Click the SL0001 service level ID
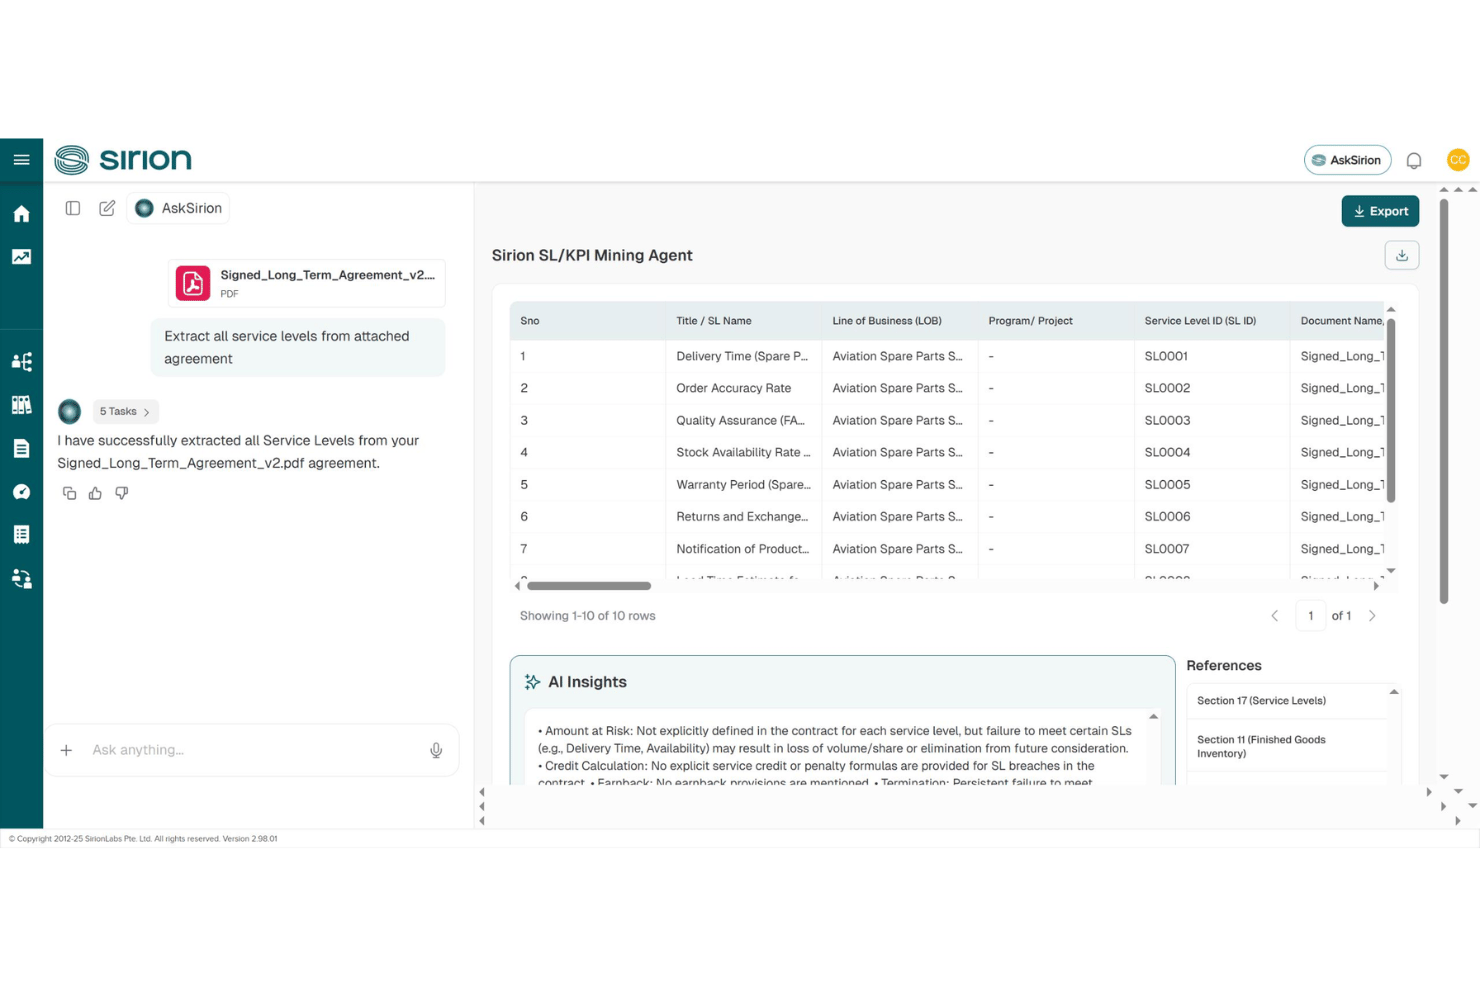Screen dimensions: 1480x987 pyautogui.click(x=1166, y=356)
